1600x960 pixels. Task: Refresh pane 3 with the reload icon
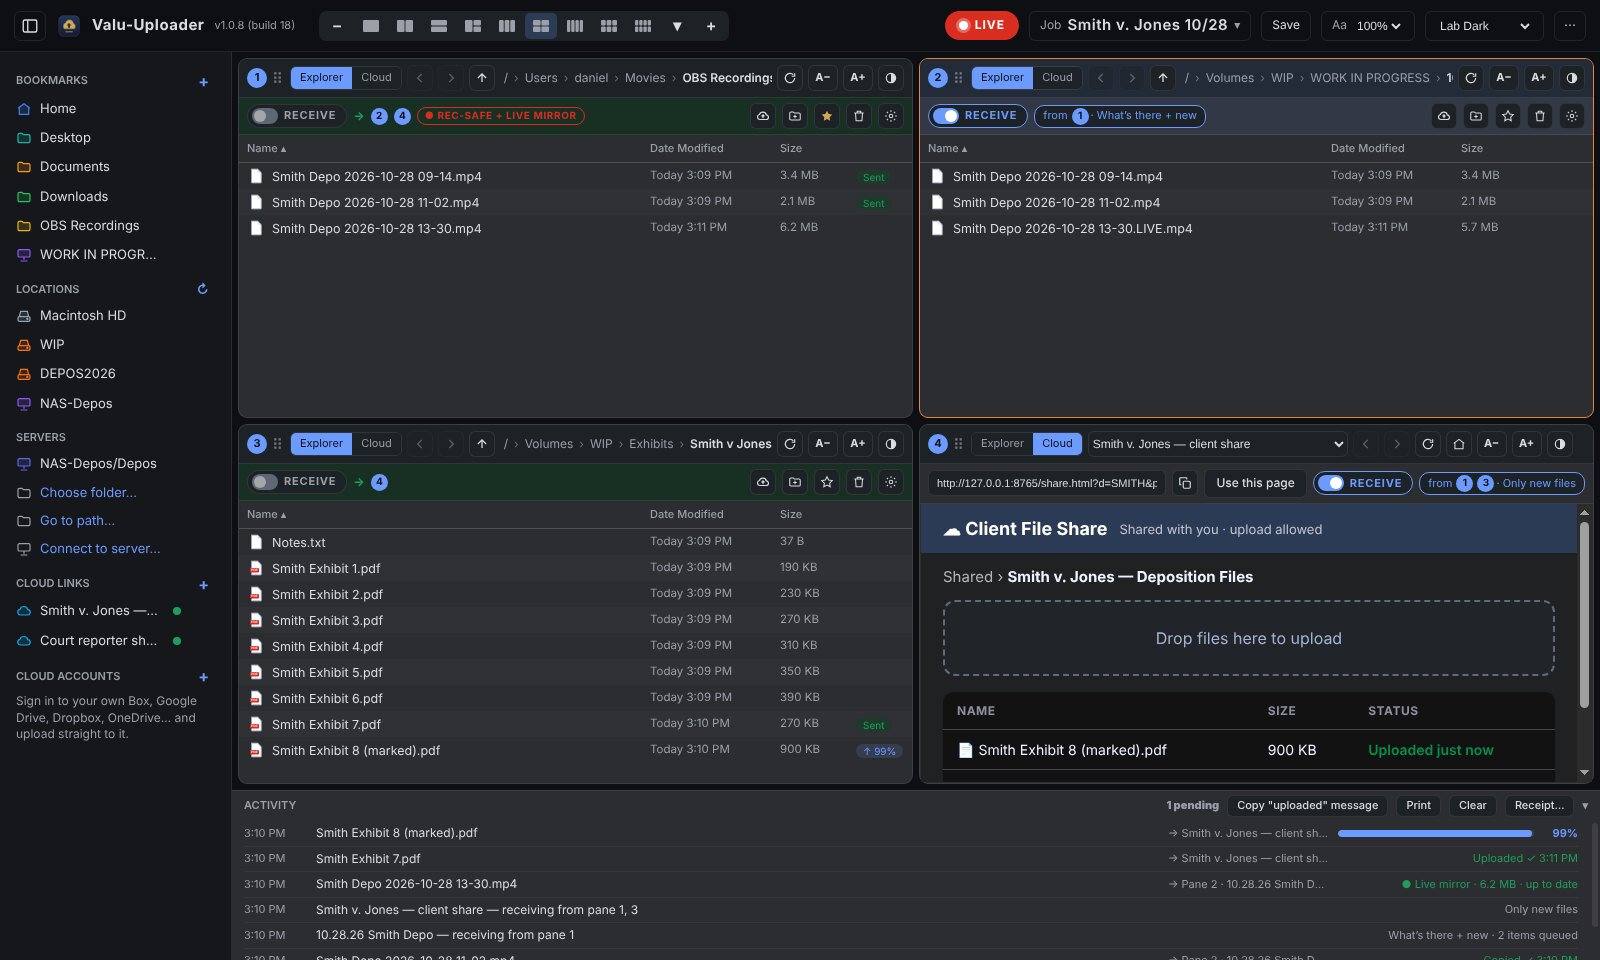(790, 444)
